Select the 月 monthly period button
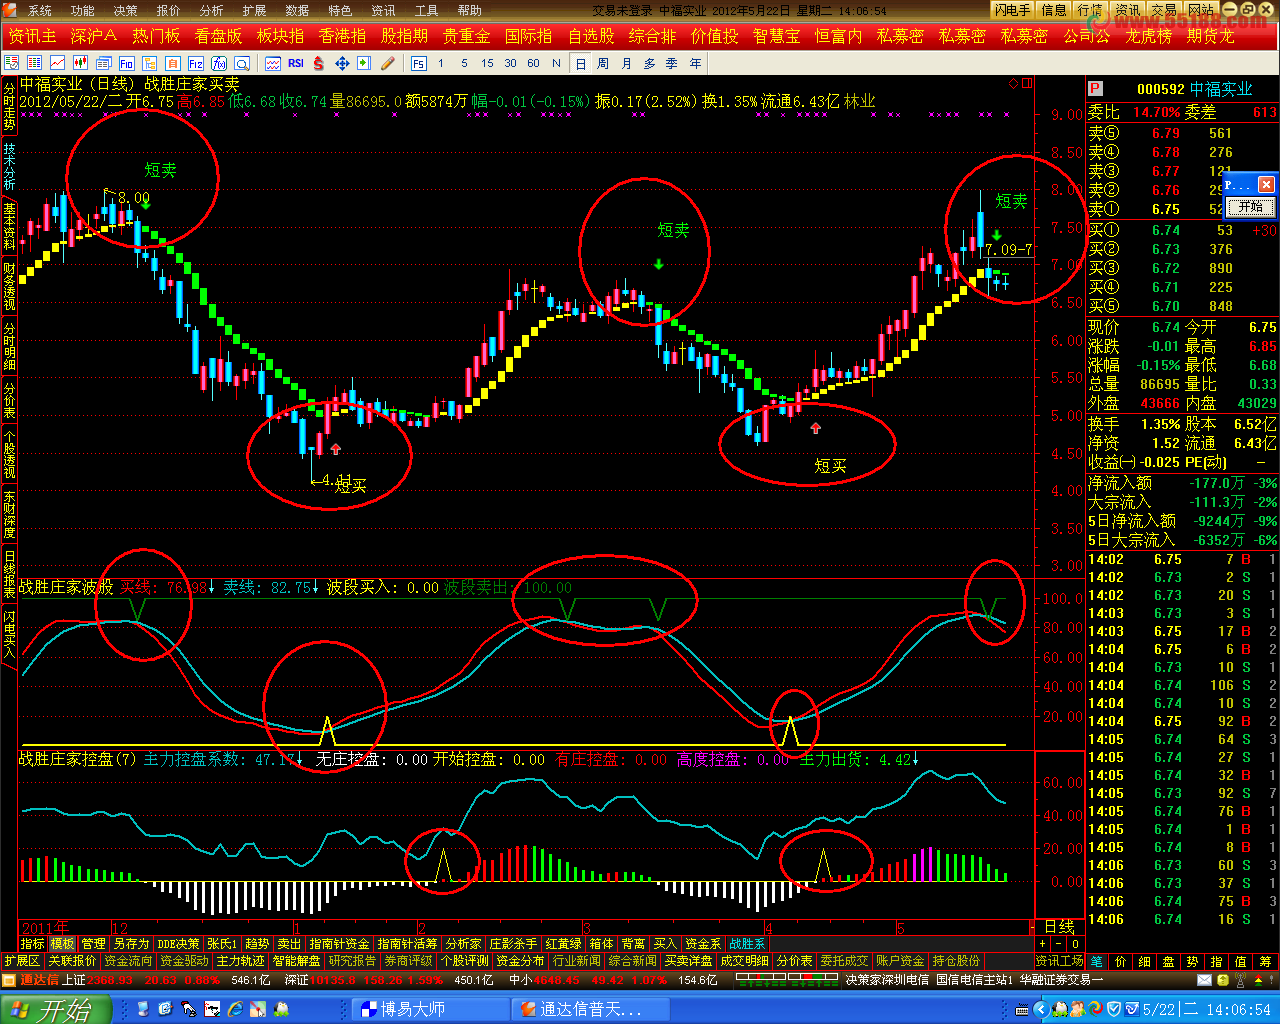Screen dimensions: 1280x1024 coord(626,63)
